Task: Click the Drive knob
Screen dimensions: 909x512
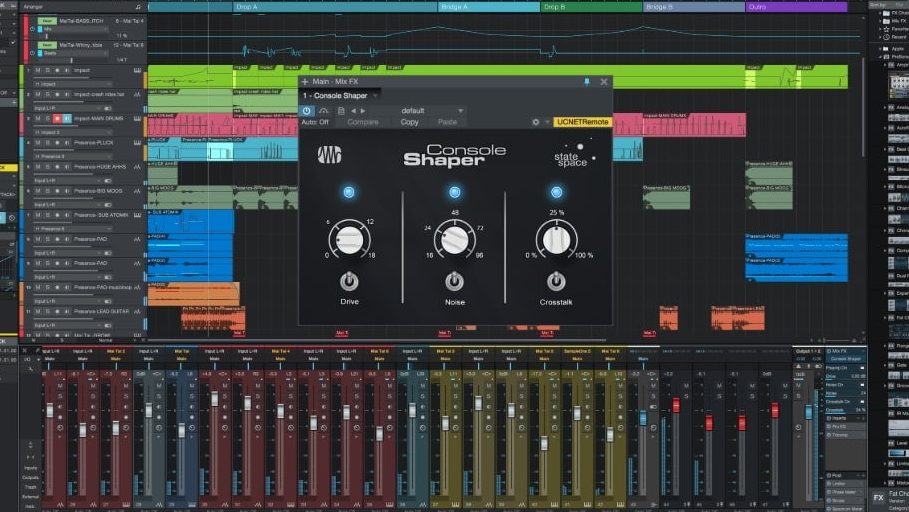Action: [349, 240]
